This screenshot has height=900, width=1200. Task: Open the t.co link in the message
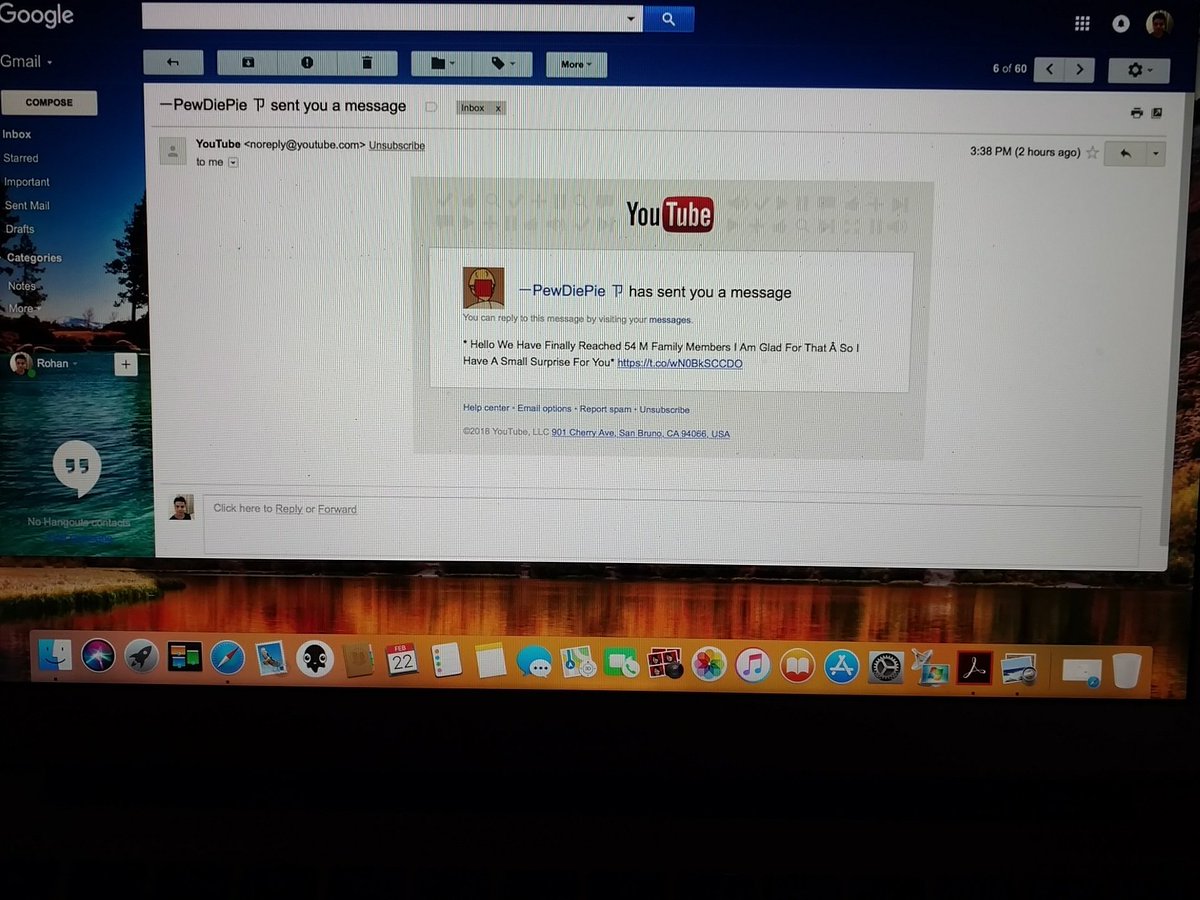[x=680, y=363]
